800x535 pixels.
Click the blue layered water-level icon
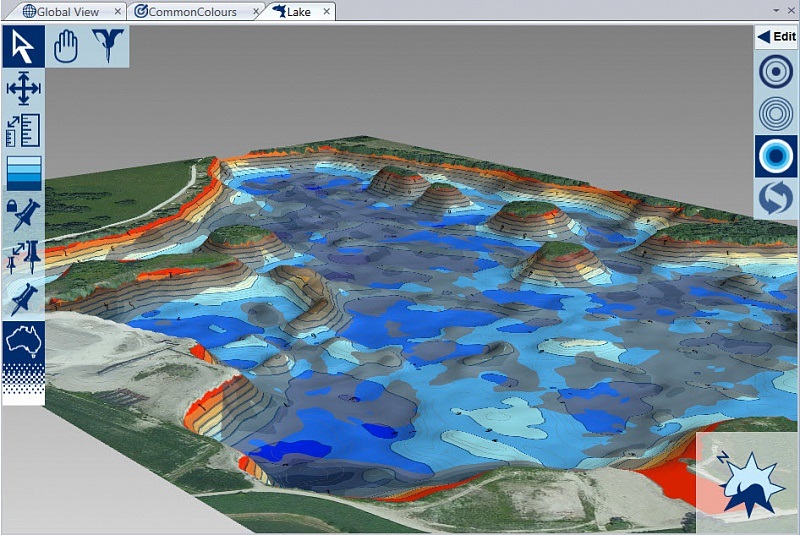click(23, 173)
